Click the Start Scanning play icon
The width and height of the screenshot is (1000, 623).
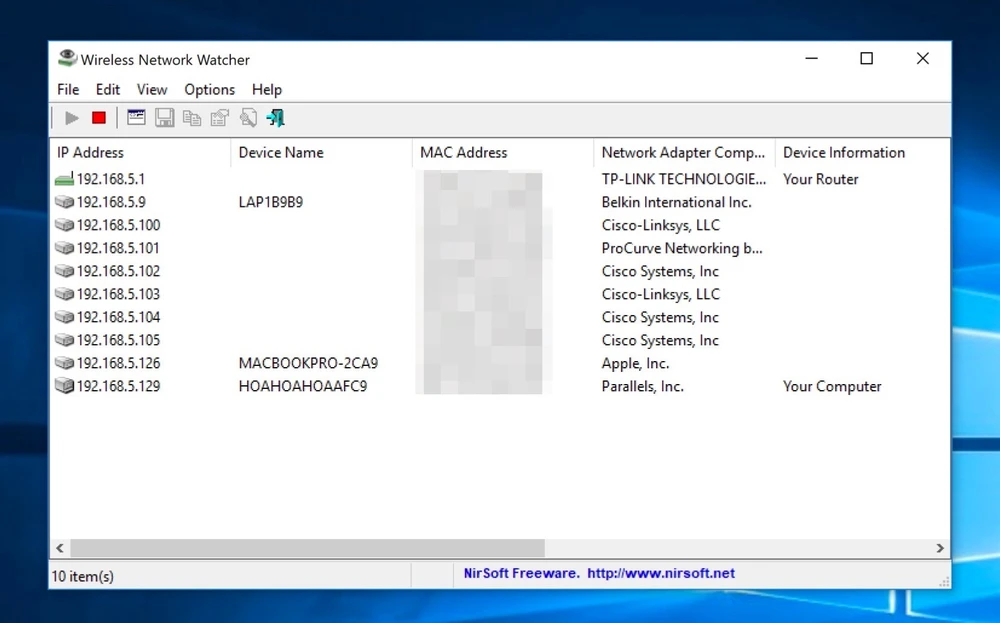(71, 118)
